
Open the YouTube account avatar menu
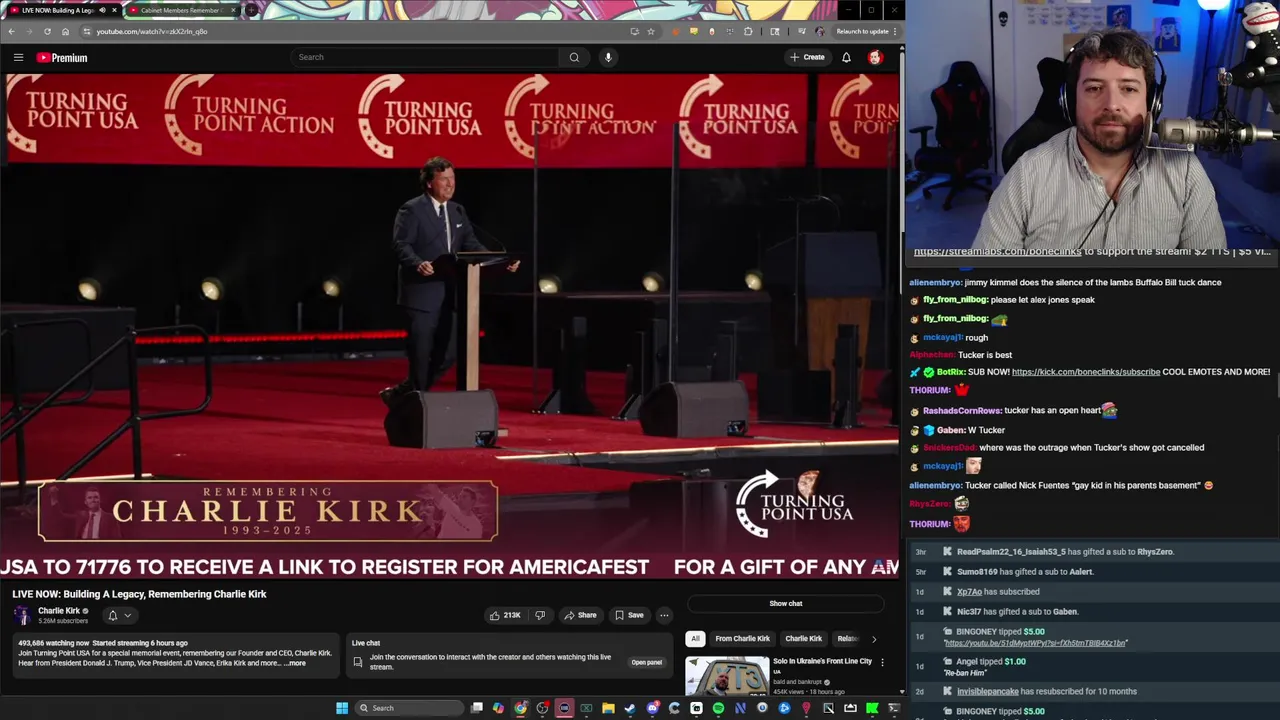coord(875,57)
